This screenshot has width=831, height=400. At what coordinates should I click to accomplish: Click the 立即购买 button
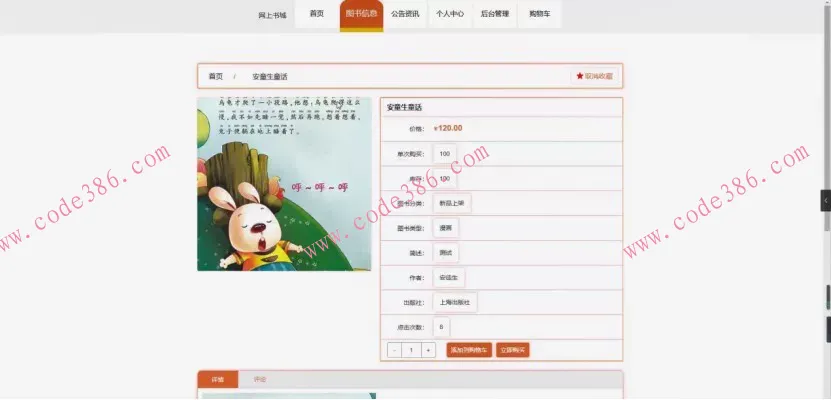tap(512, 350)
